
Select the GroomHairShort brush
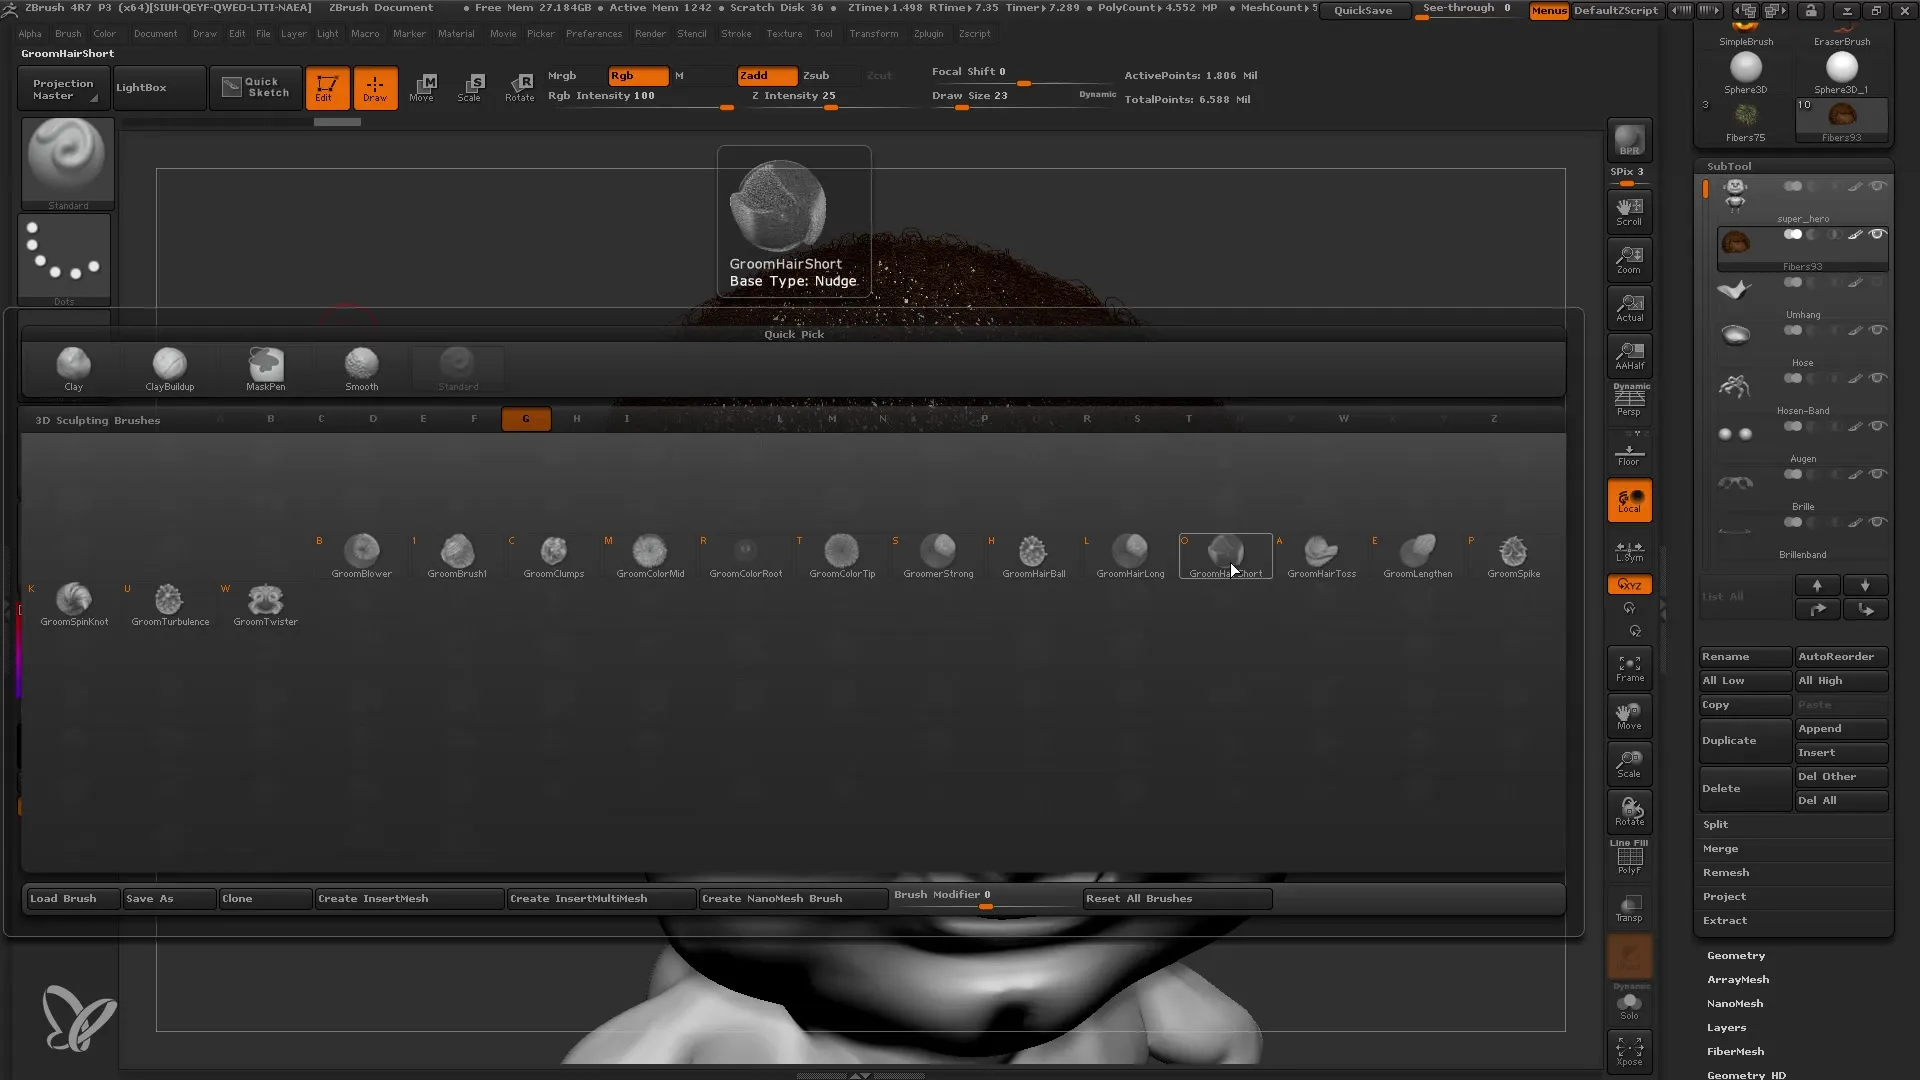pyautogui.click(x=1225, y=551)
